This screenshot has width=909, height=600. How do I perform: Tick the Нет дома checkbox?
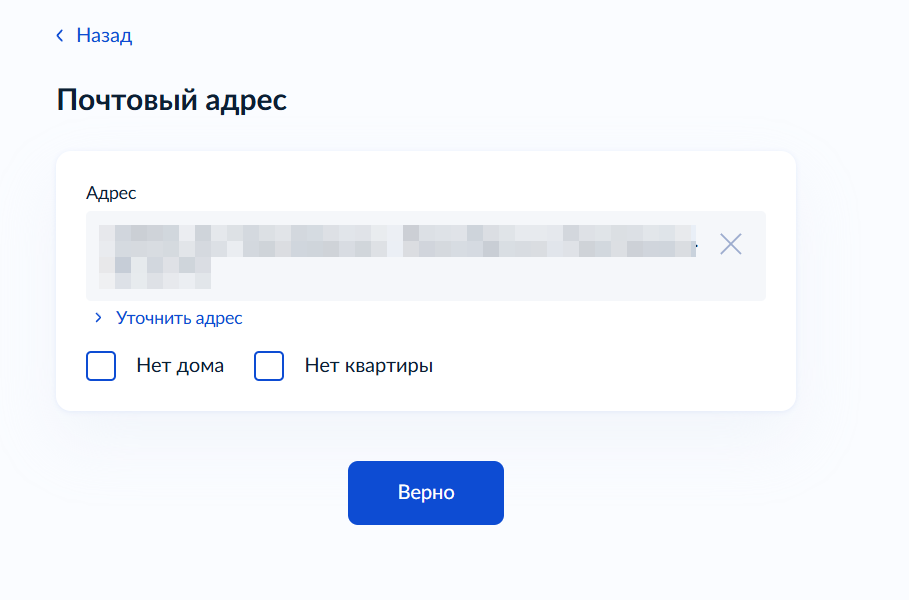coord(101,366)
